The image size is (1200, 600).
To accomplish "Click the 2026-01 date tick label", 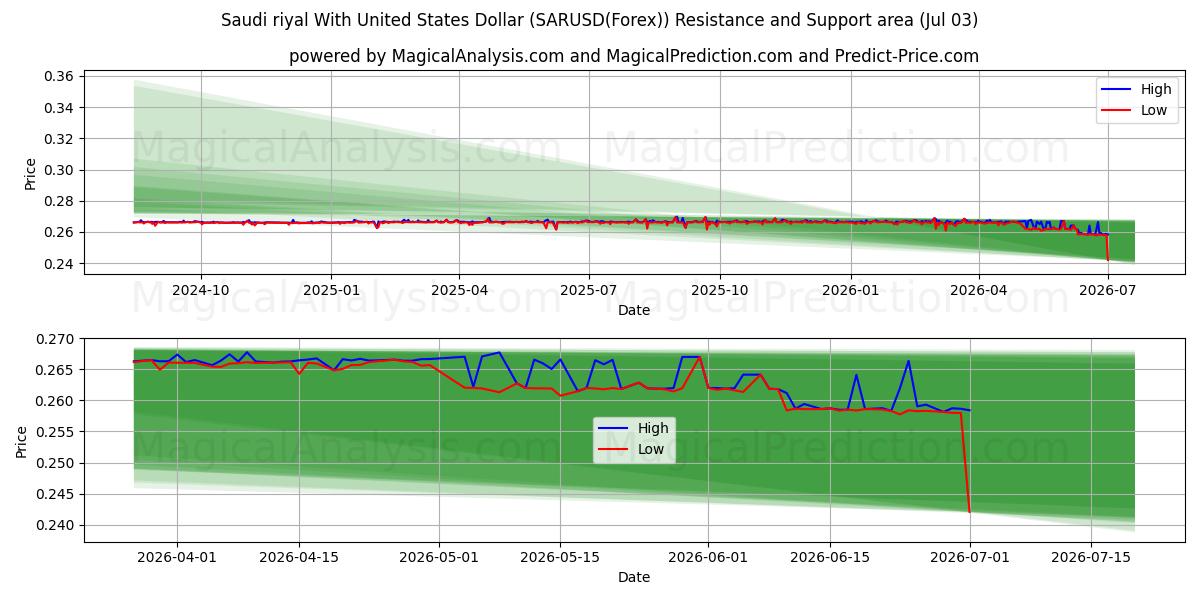I will tap(850, 290).
